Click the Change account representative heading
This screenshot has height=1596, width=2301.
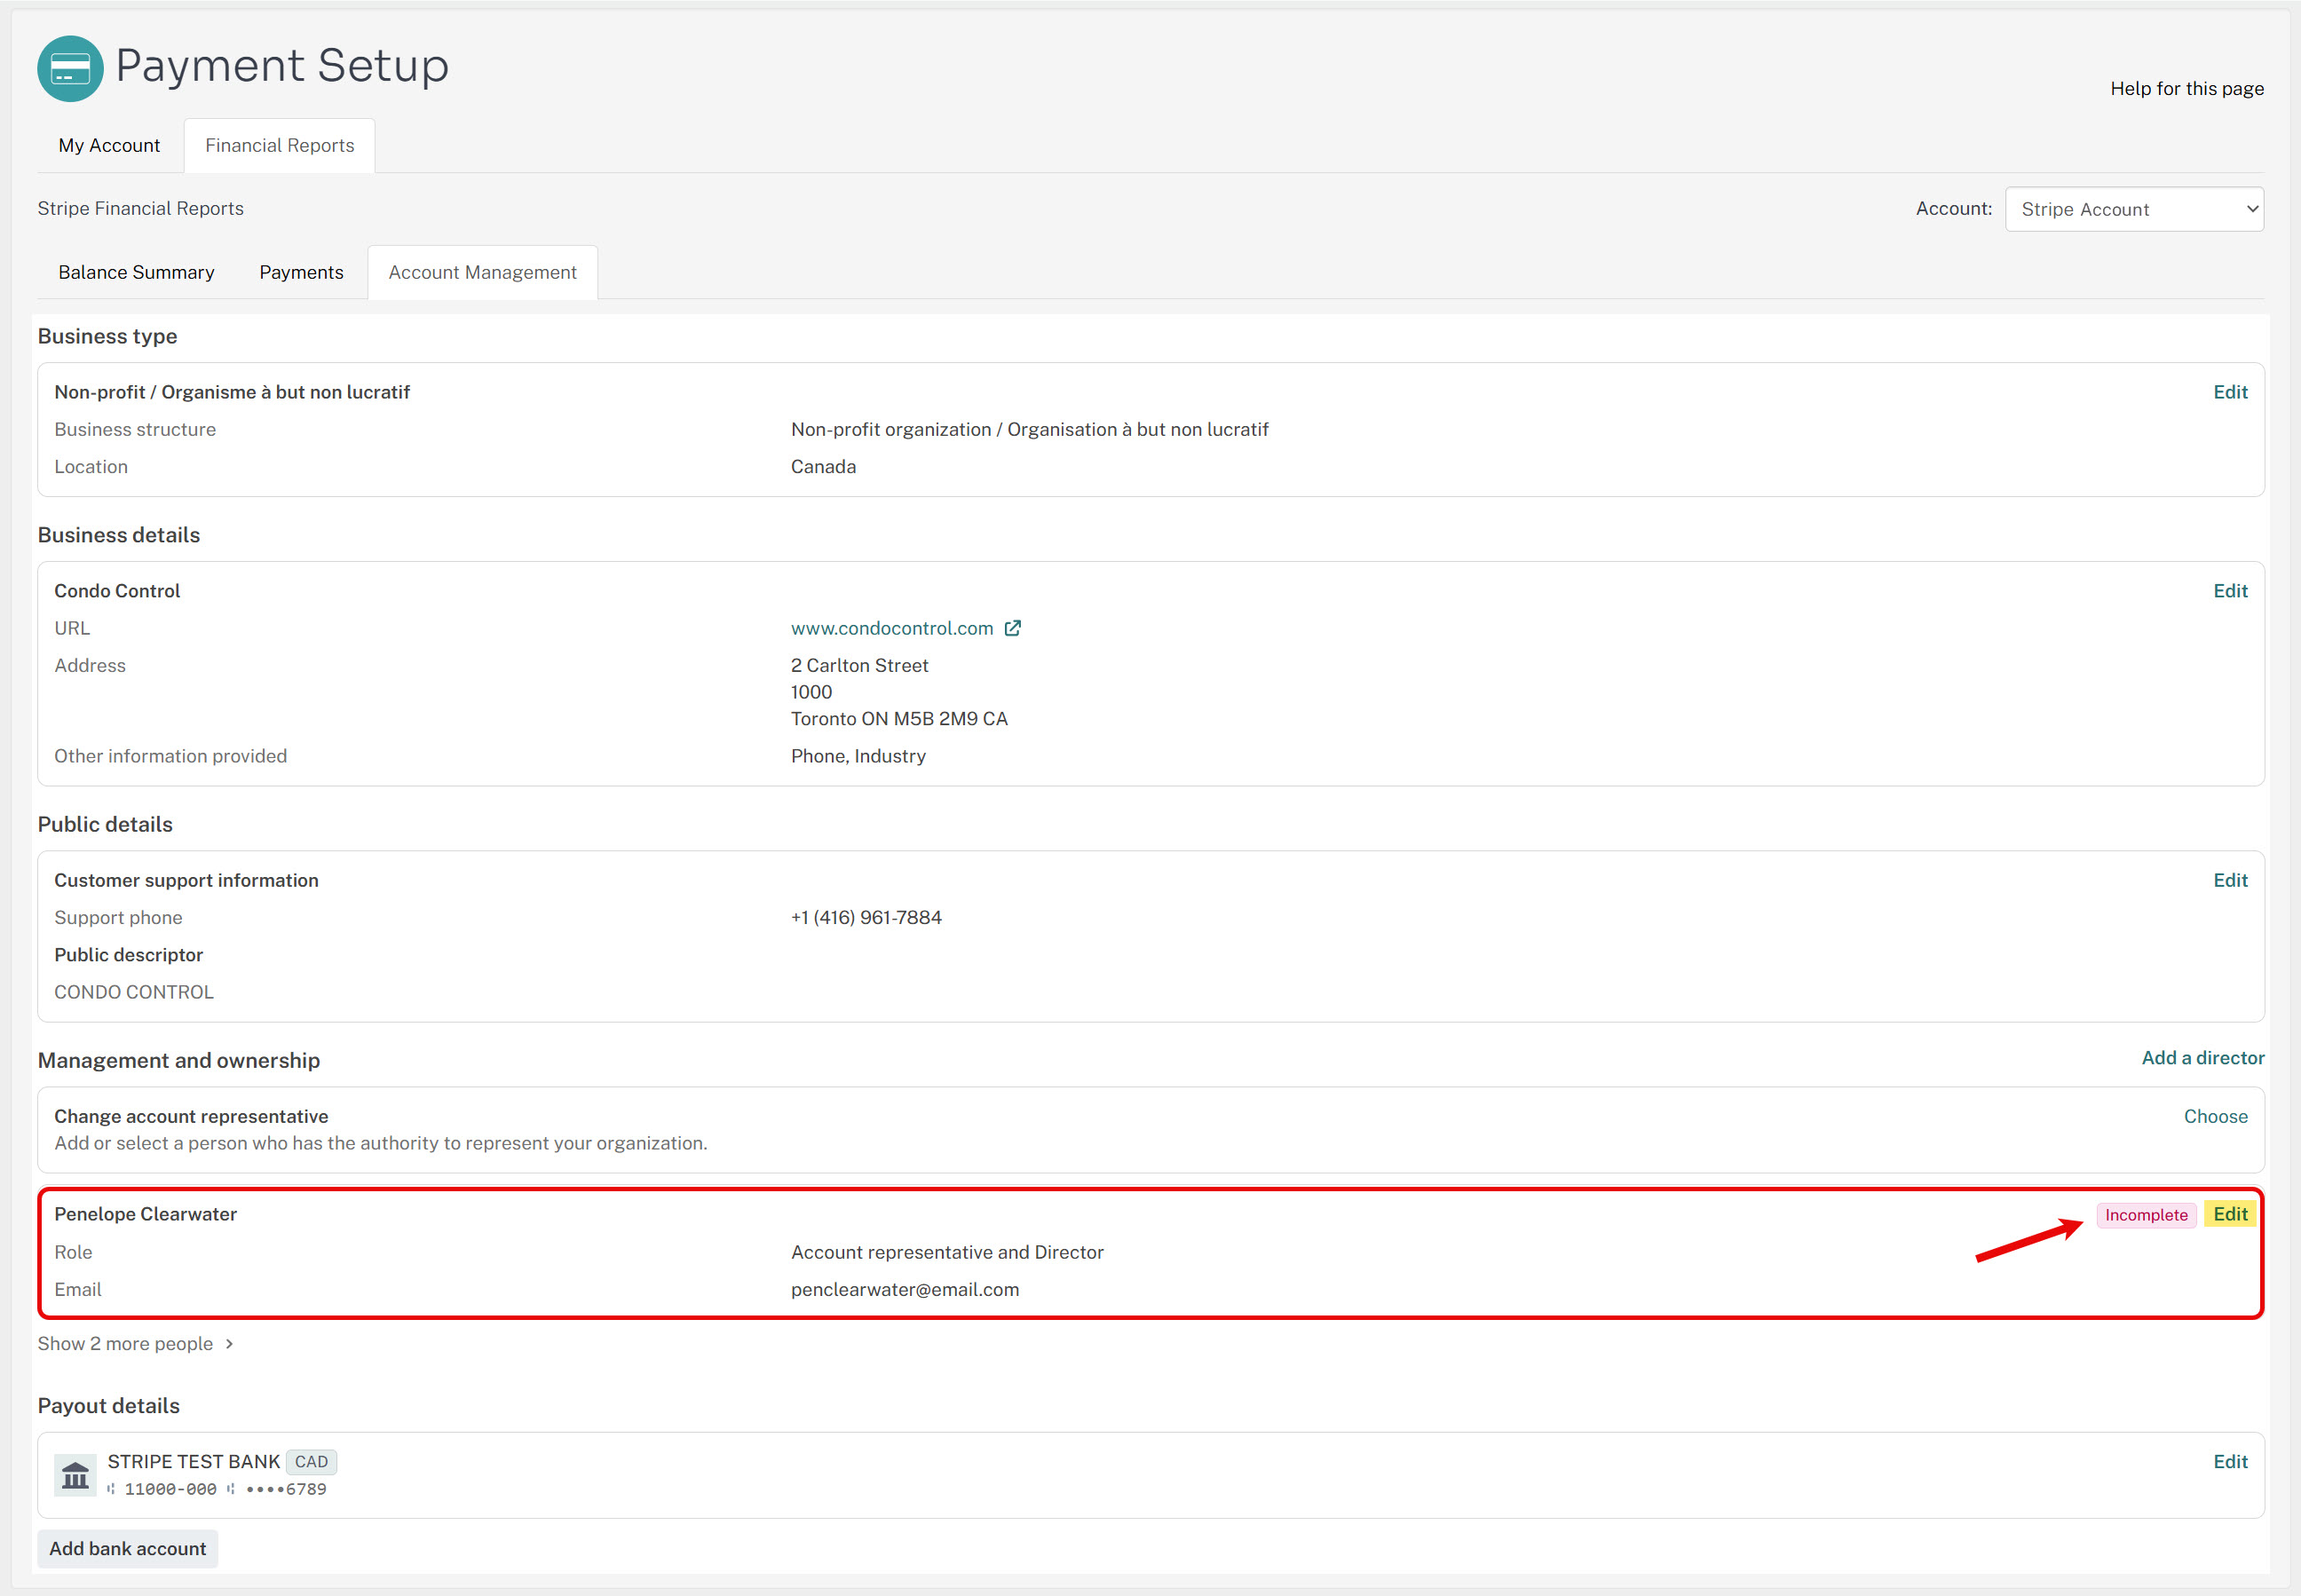pos(191,1116)
